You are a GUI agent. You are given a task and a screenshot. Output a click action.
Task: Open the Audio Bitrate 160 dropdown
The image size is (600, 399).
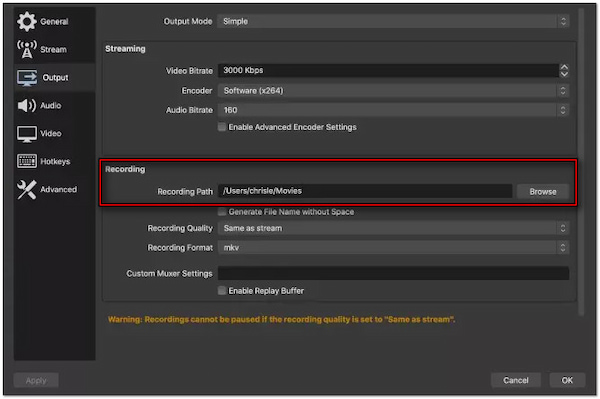pos(393,110)
